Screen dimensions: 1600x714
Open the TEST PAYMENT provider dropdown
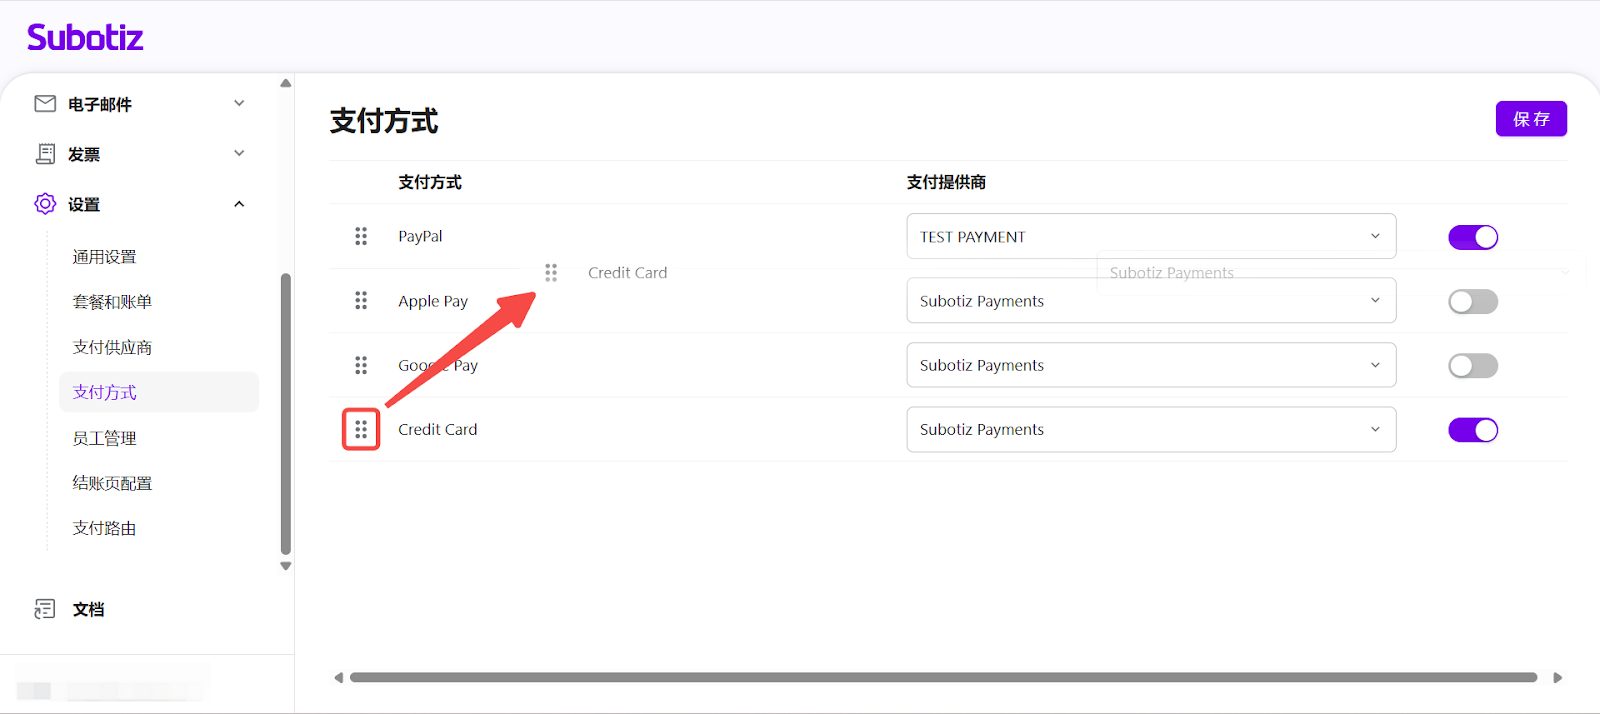tap(1150, 237)
